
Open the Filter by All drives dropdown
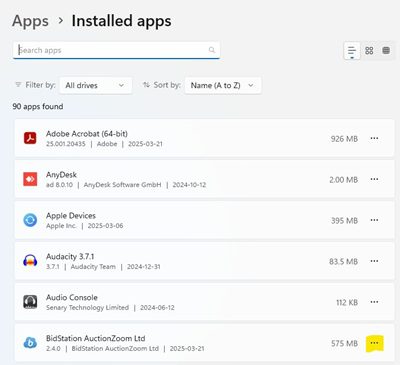pyautogui.click(x=96, y=85)
